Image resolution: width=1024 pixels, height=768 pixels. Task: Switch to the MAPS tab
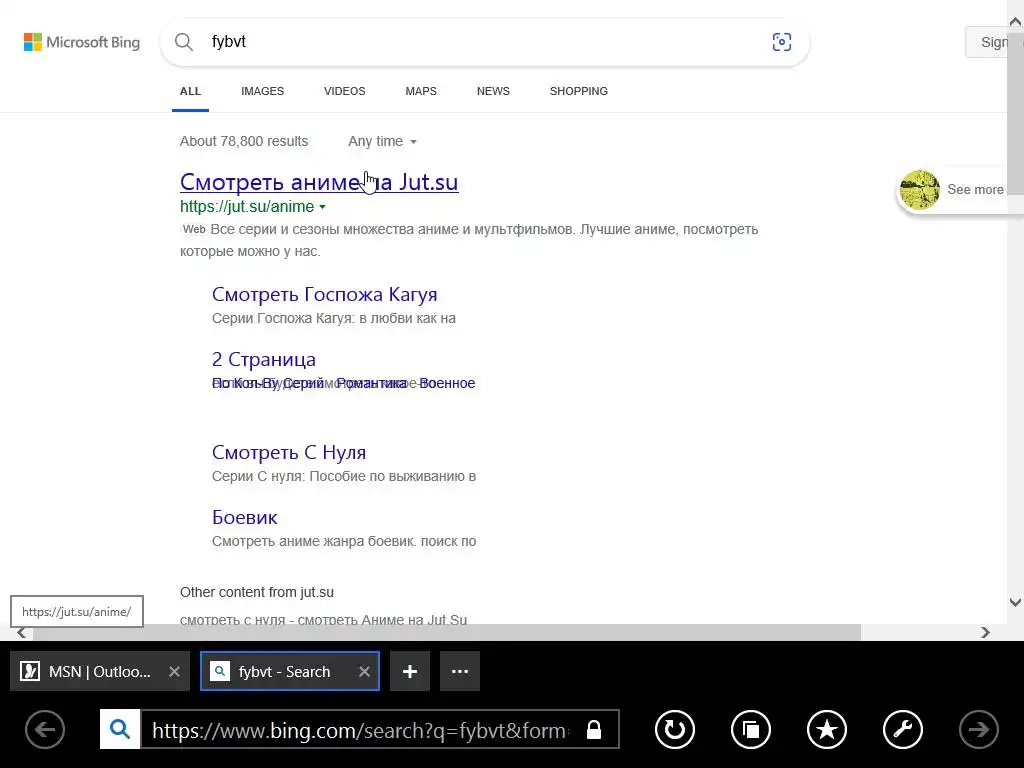click(x=421, y=91)
